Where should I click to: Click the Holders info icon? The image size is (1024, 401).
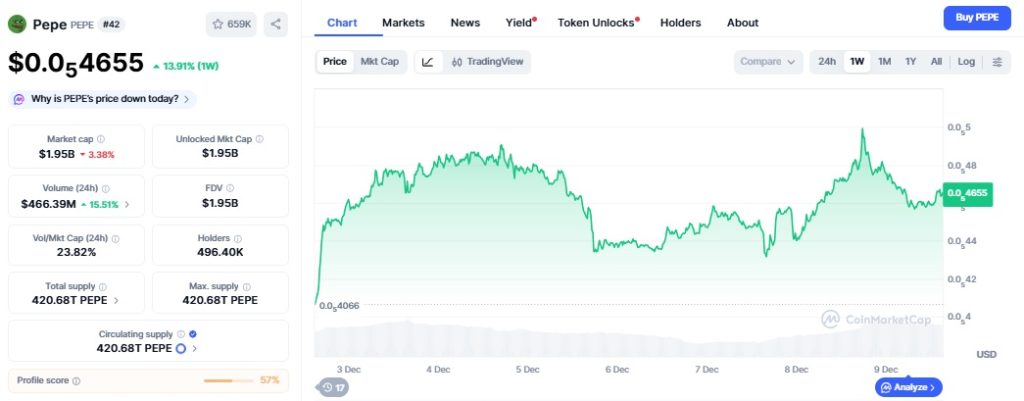click(238, 239)
